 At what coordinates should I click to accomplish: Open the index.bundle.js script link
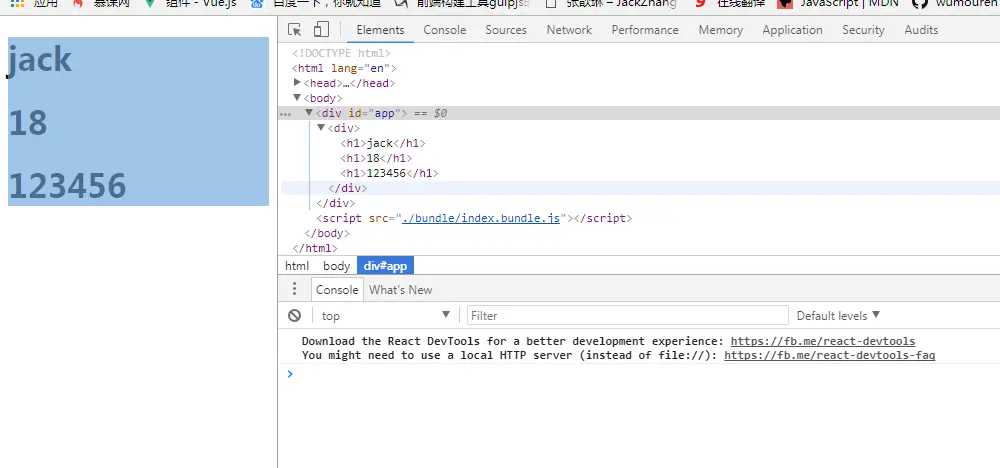click(481, 218)
